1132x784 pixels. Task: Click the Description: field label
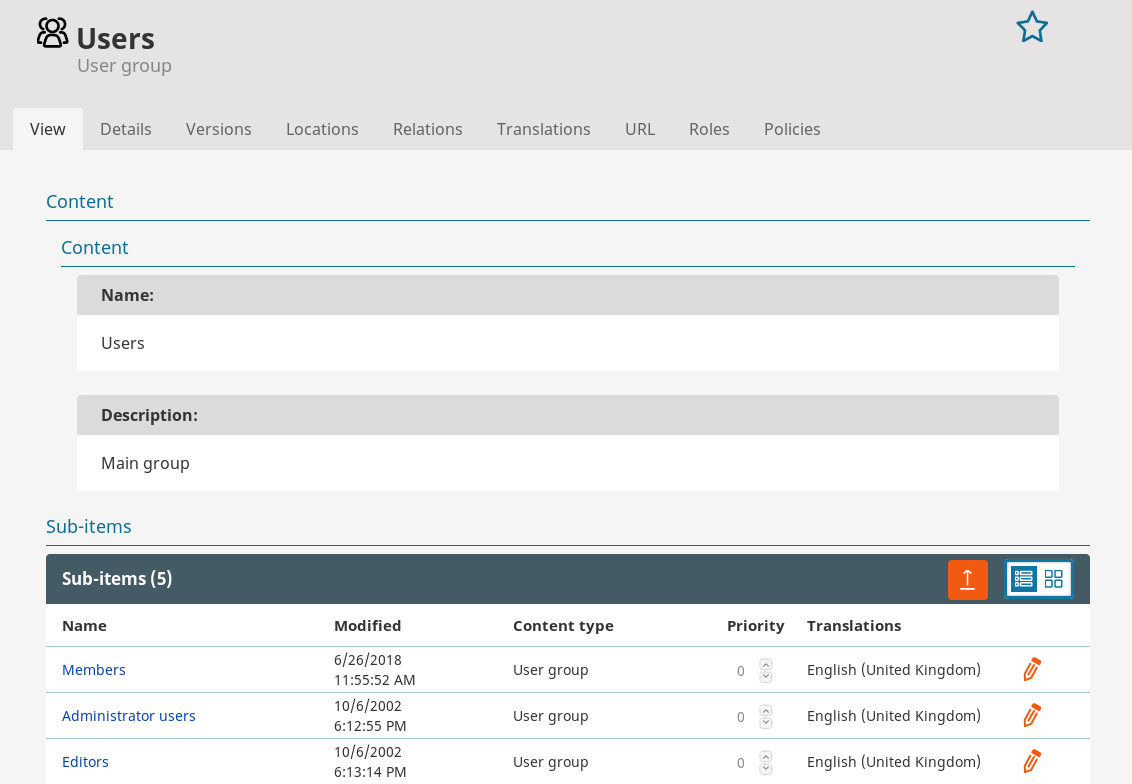(149, 415)
